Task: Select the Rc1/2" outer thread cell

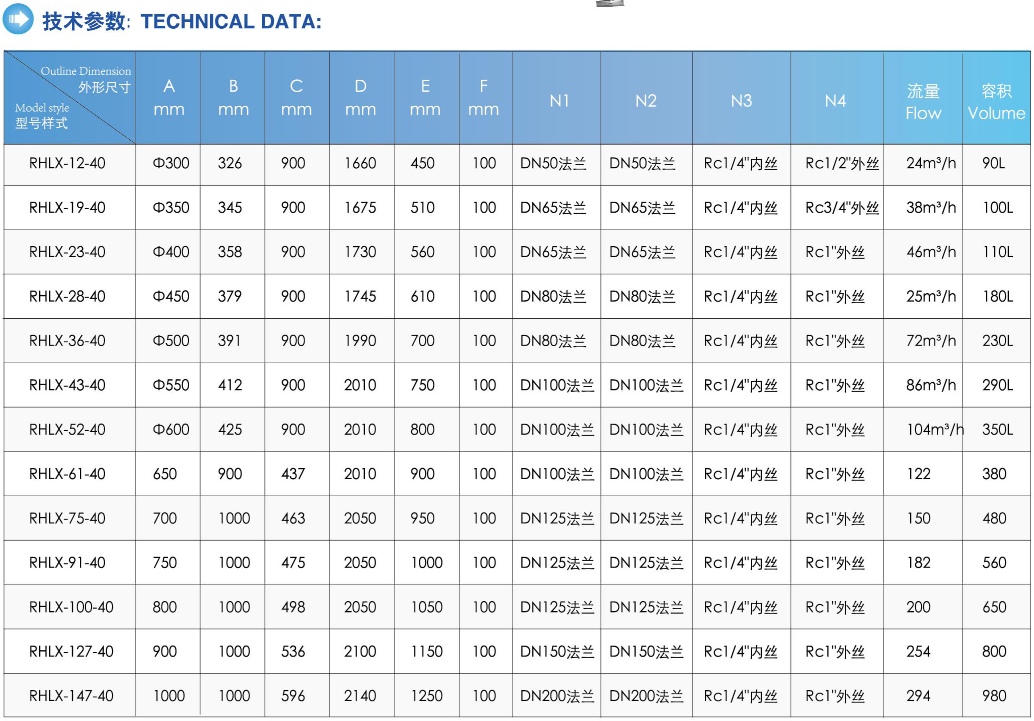Action: 842,163
